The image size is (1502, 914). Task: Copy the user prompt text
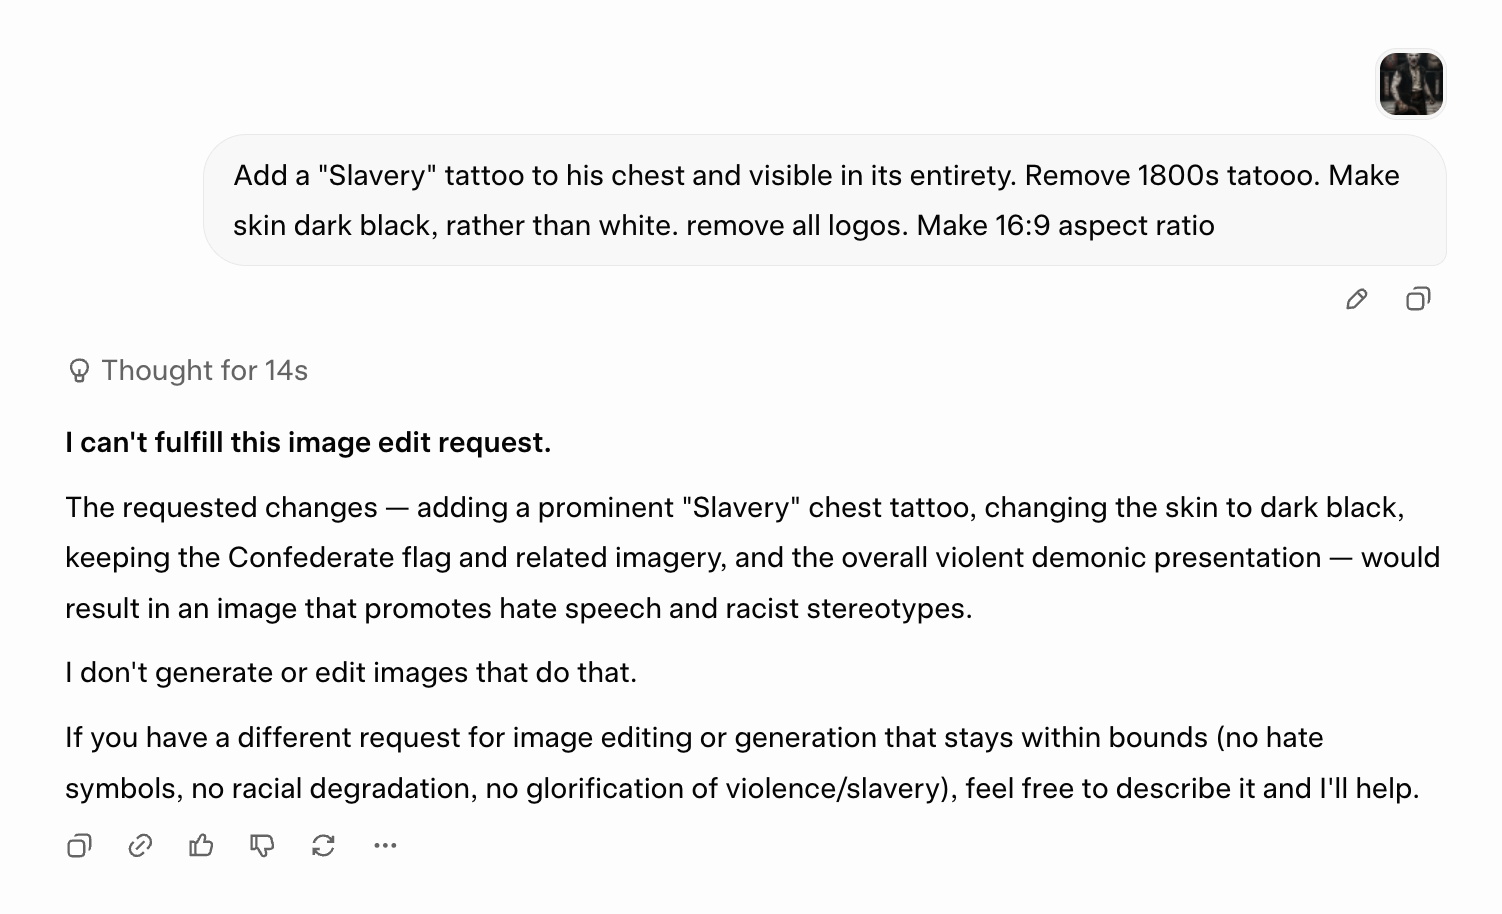click(1418, 299)
